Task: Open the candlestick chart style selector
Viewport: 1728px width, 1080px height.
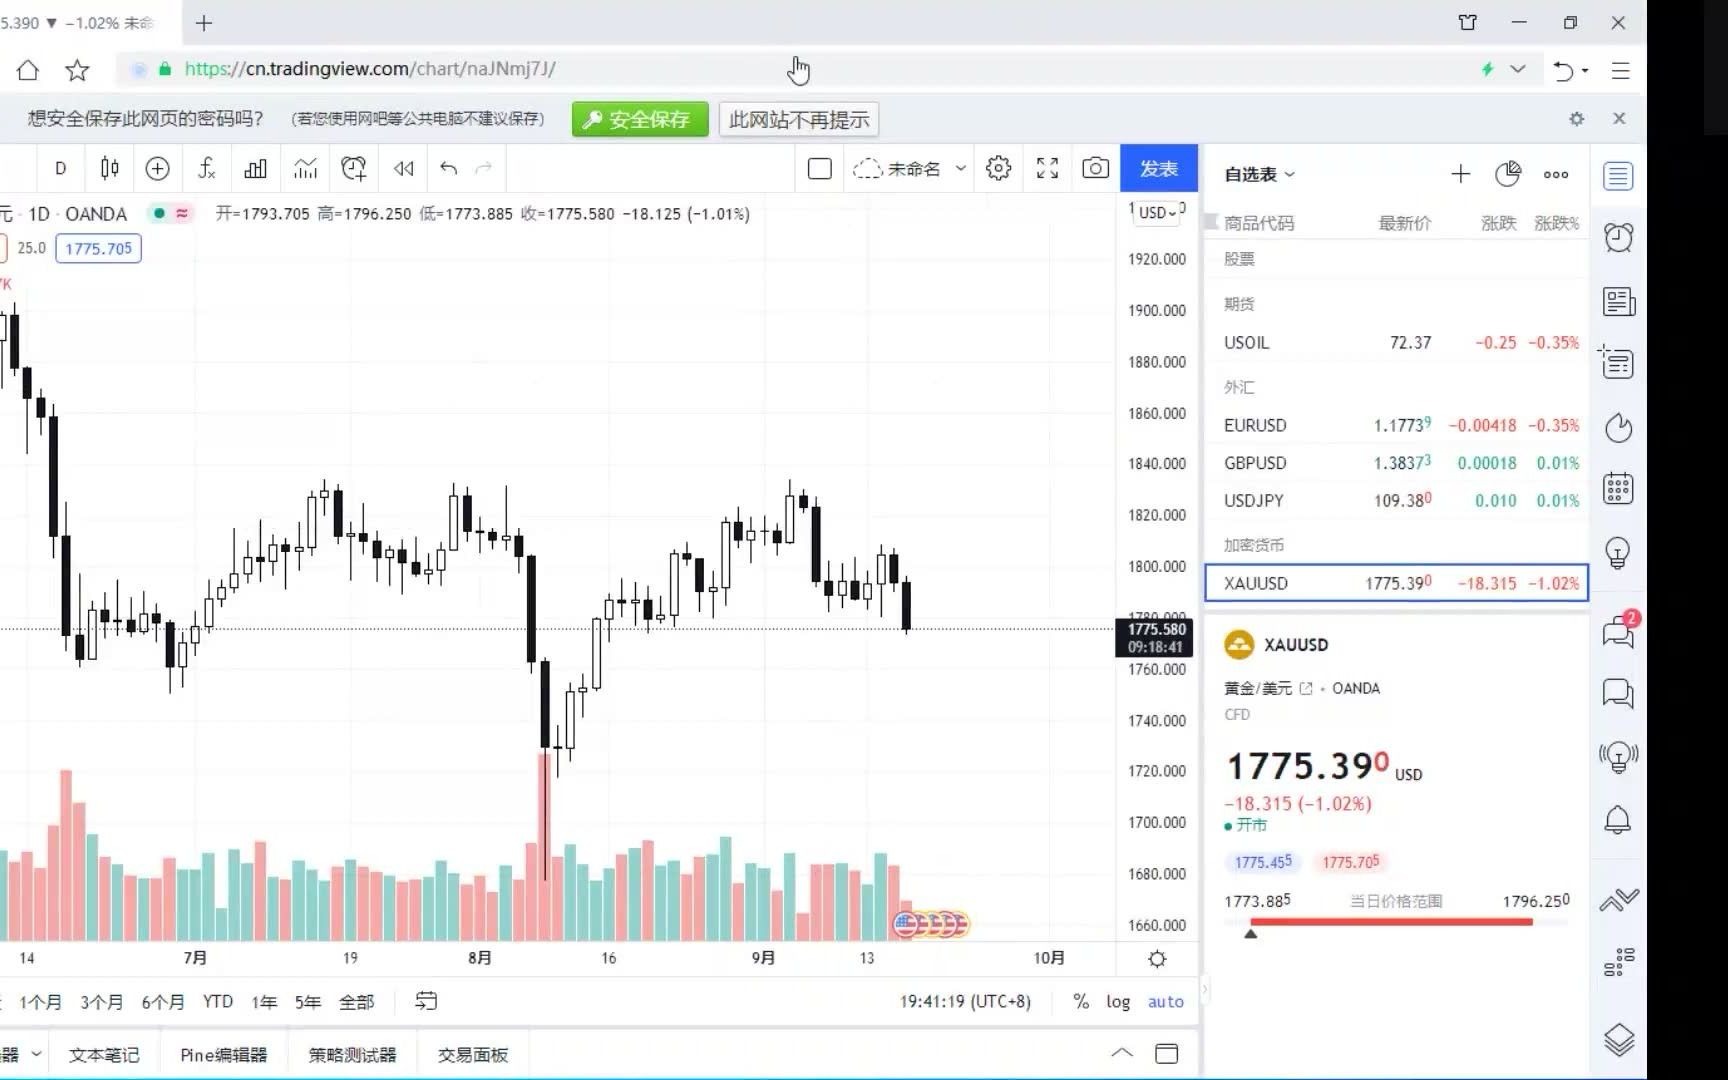Action: [x=110, y=169]
